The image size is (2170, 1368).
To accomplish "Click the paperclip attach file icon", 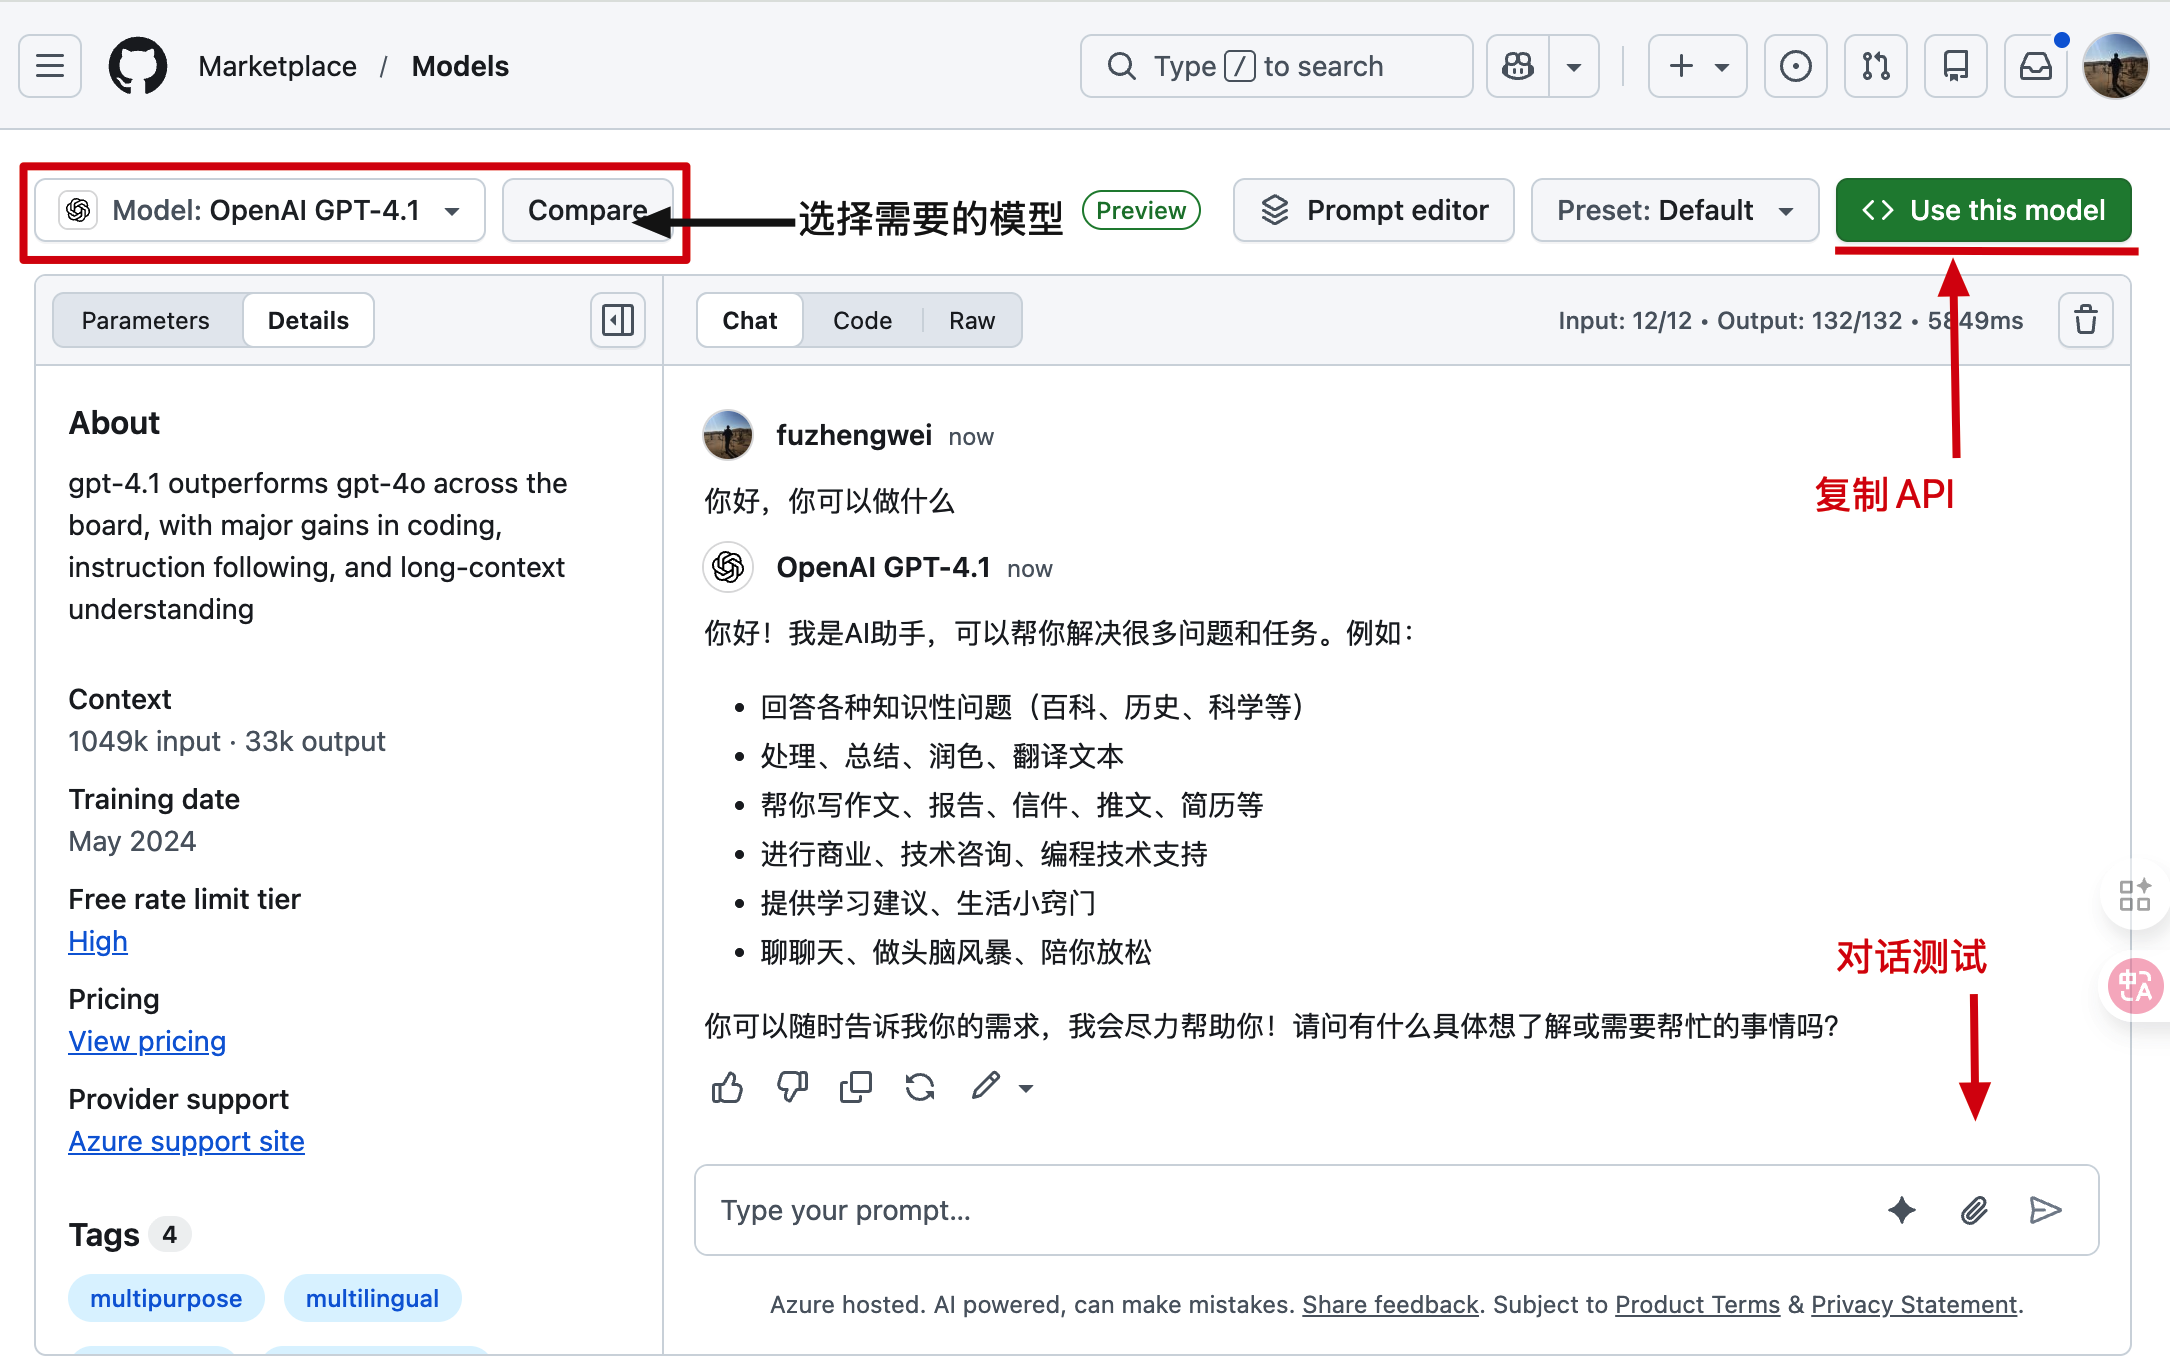I will coord(1974,1211).
